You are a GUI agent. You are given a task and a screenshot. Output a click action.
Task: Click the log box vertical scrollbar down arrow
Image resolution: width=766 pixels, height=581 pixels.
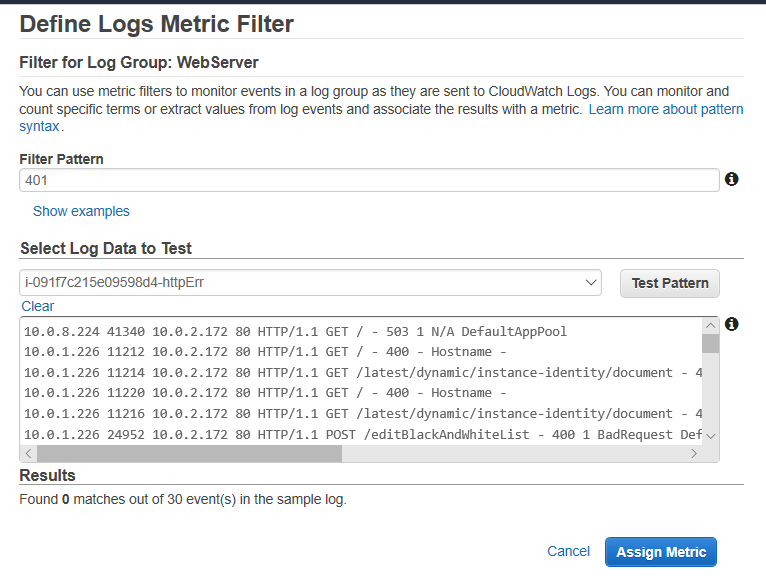(710, 436)
